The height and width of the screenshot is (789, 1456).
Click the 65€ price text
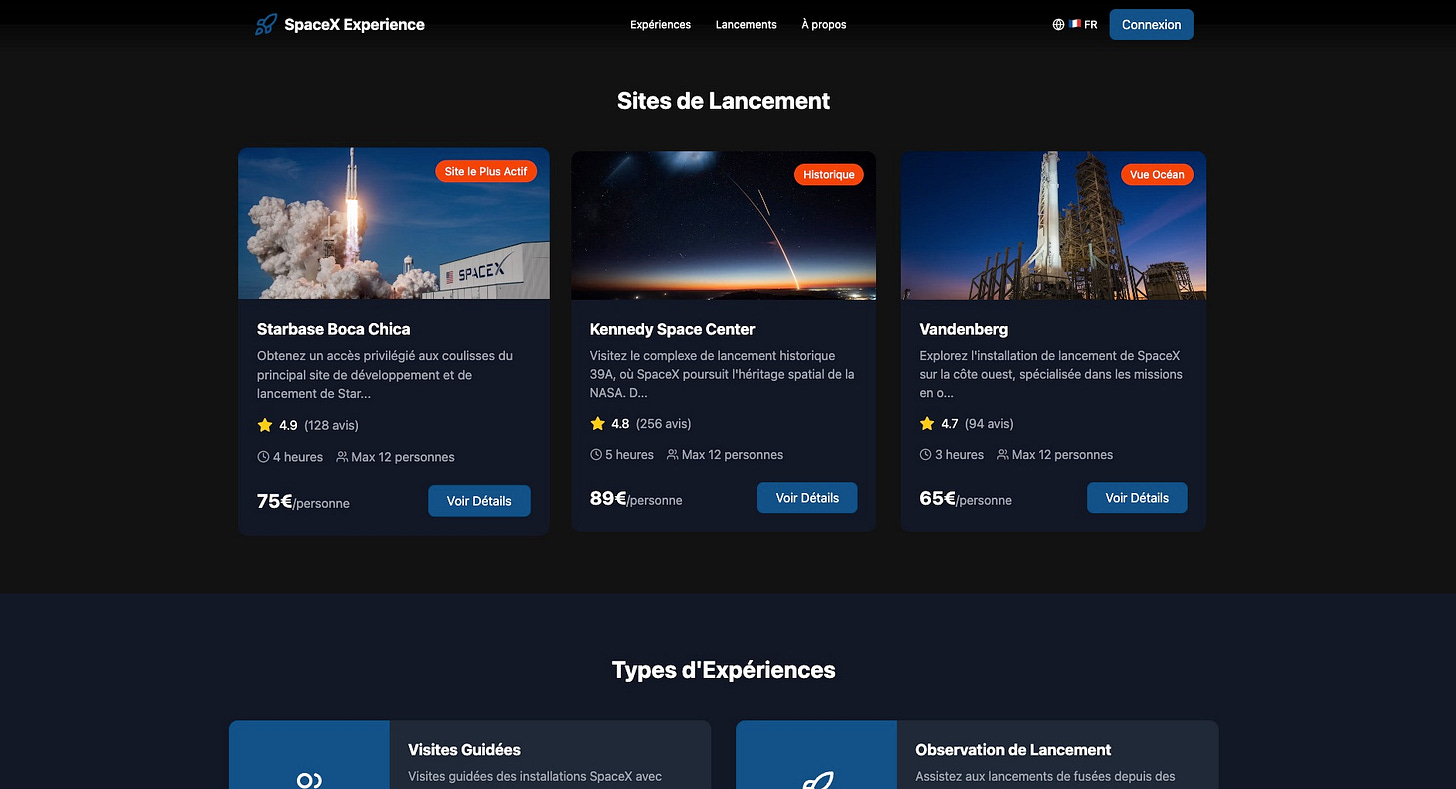click(x=938, y=498)
